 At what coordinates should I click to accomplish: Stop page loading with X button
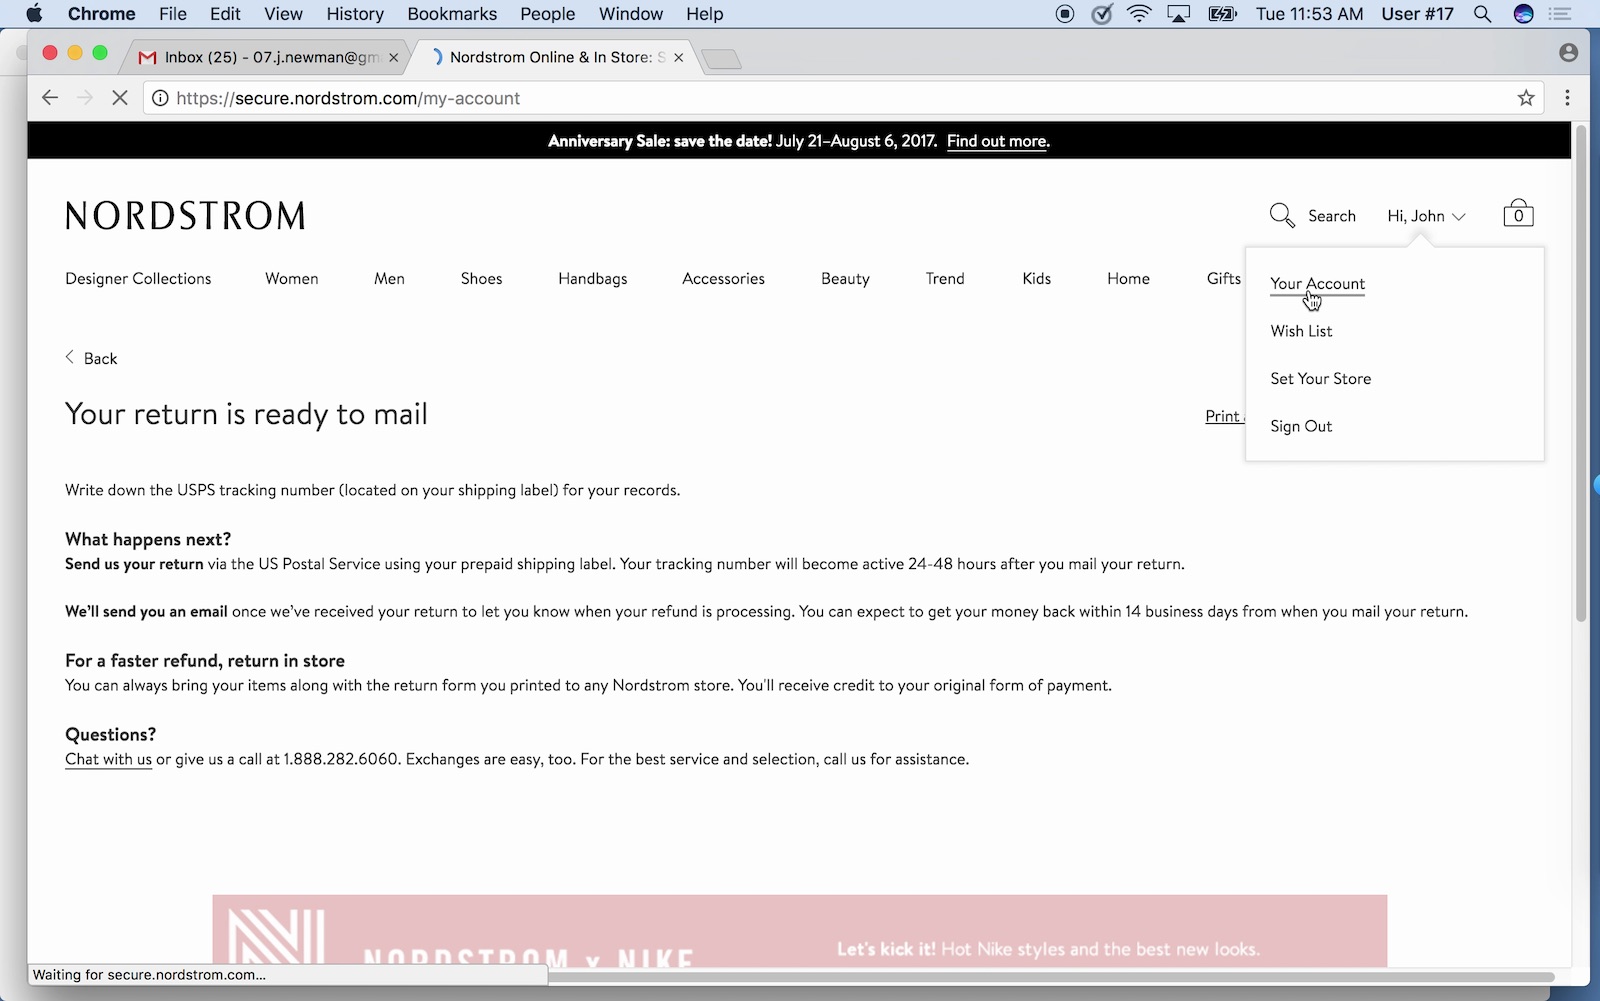click(x=119, y=98)
